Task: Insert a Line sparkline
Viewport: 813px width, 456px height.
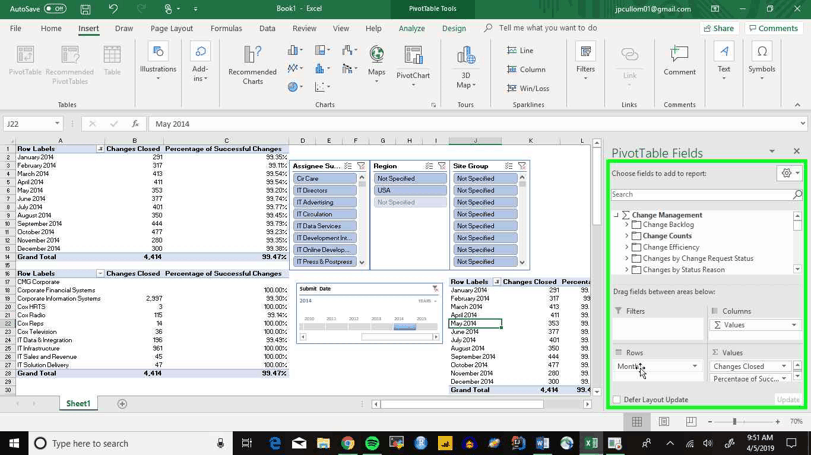Action: pyautogui.click(x=520, y=50)
